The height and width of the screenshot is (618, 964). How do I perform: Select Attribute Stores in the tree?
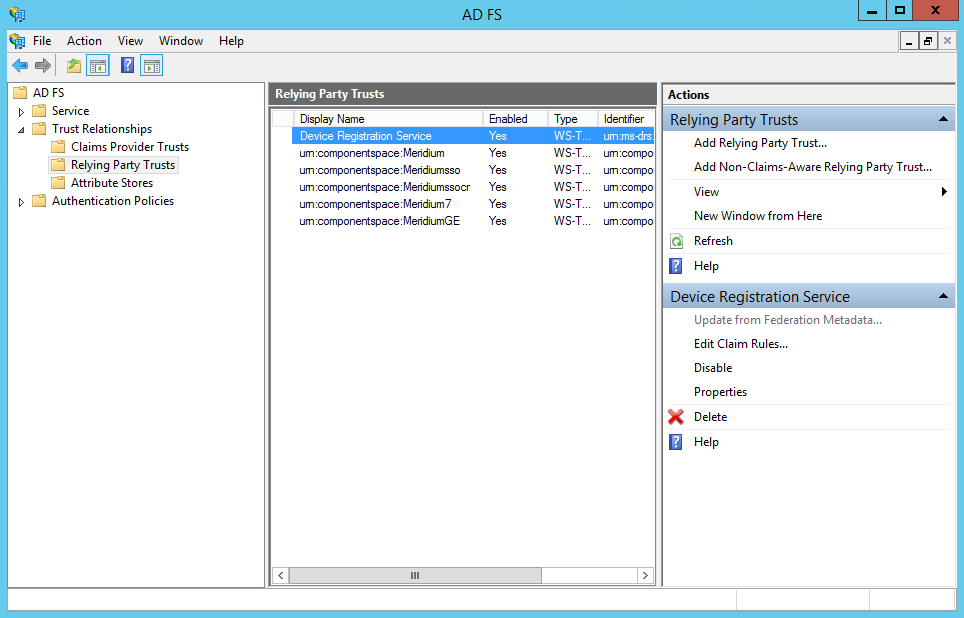112,183
